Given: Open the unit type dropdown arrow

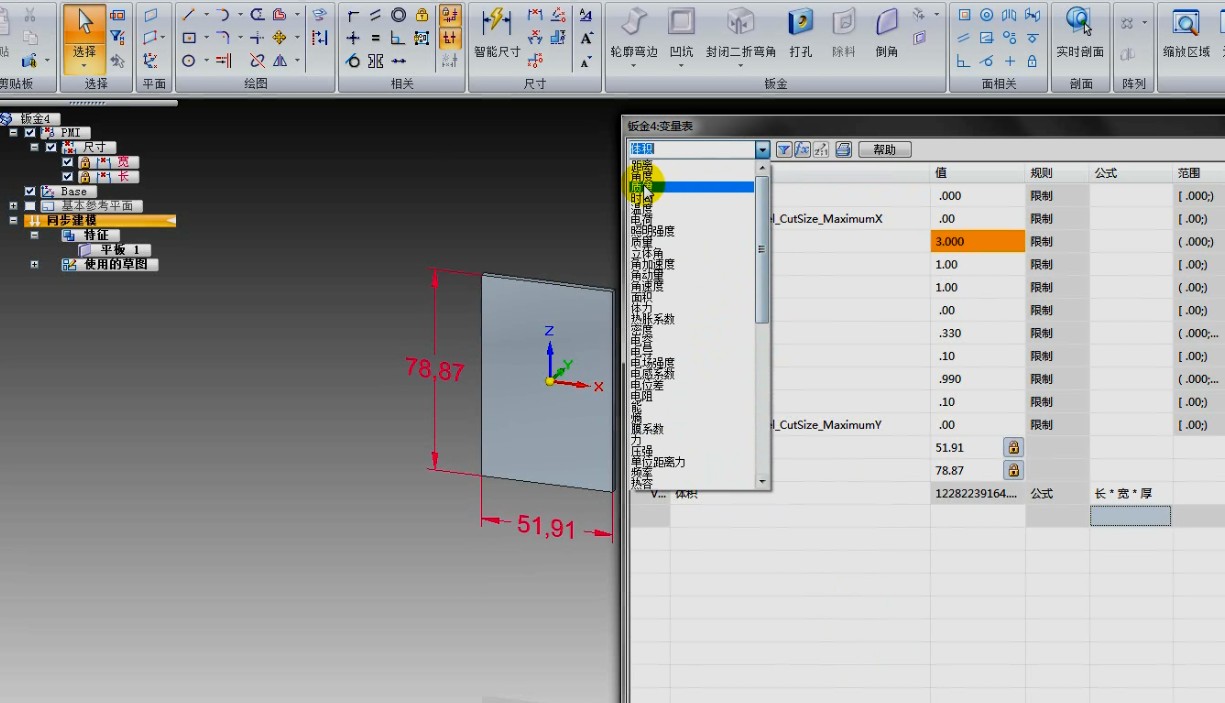Looking at the screenshot, I should [763, 149].
